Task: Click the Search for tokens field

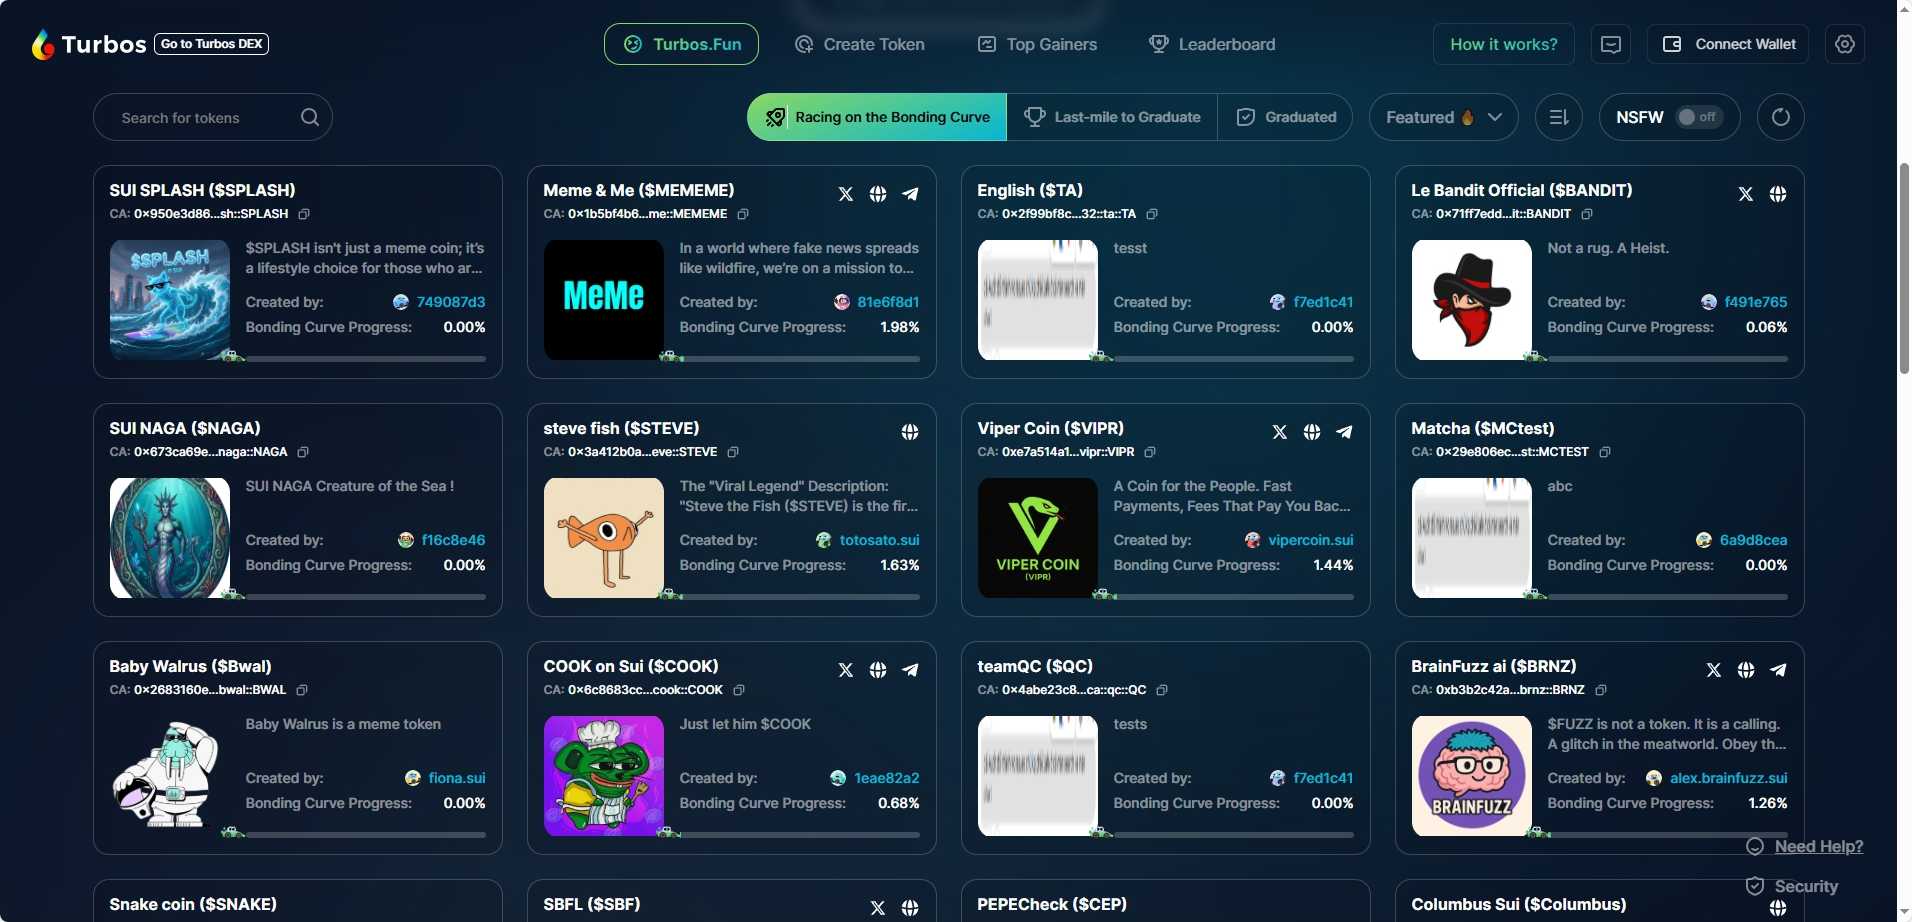Action: point(200,118)
